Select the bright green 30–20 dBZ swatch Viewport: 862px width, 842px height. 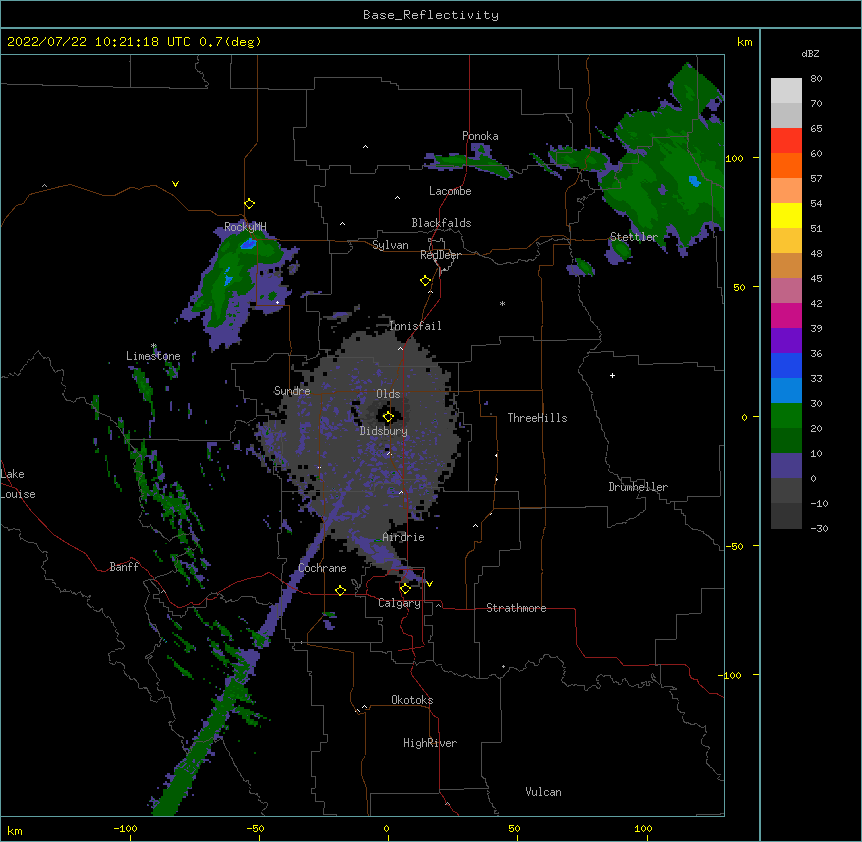point(786,416)
